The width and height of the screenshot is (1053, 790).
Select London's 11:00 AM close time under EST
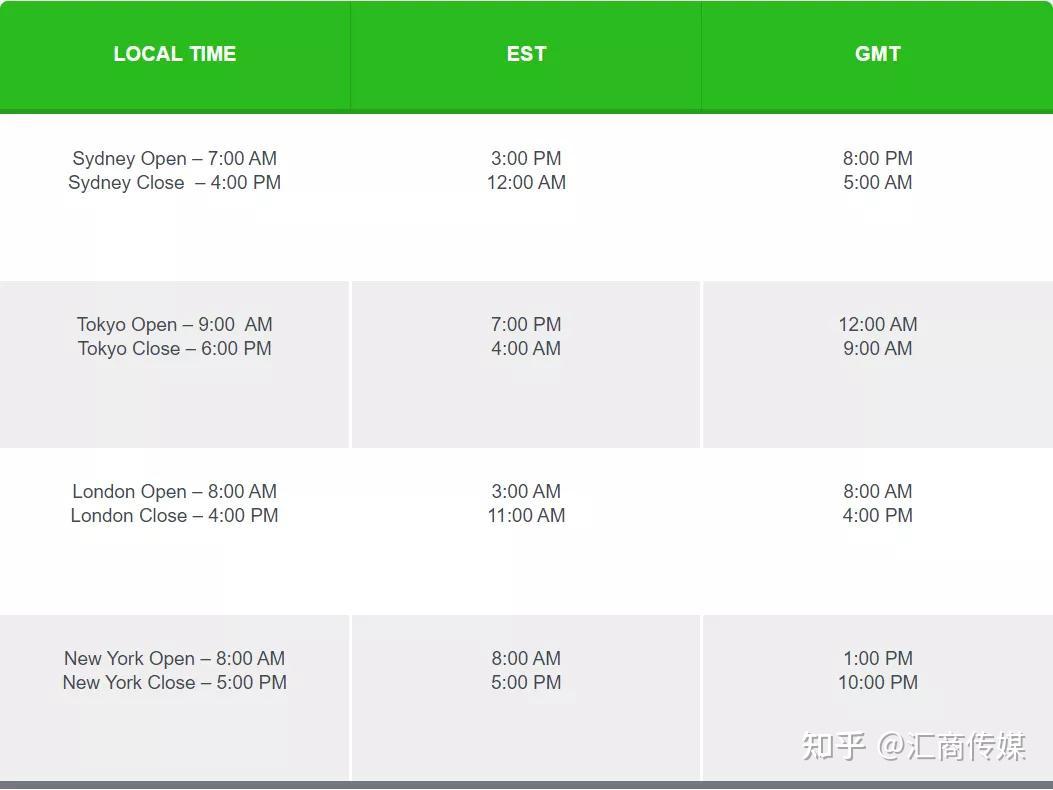526,516
